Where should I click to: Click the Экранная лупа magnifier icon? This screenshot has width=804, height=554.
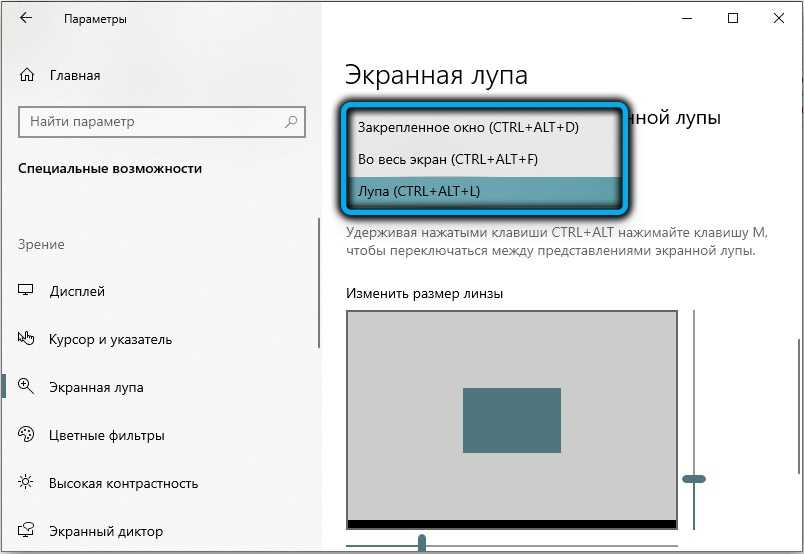[x=26, y=386]
